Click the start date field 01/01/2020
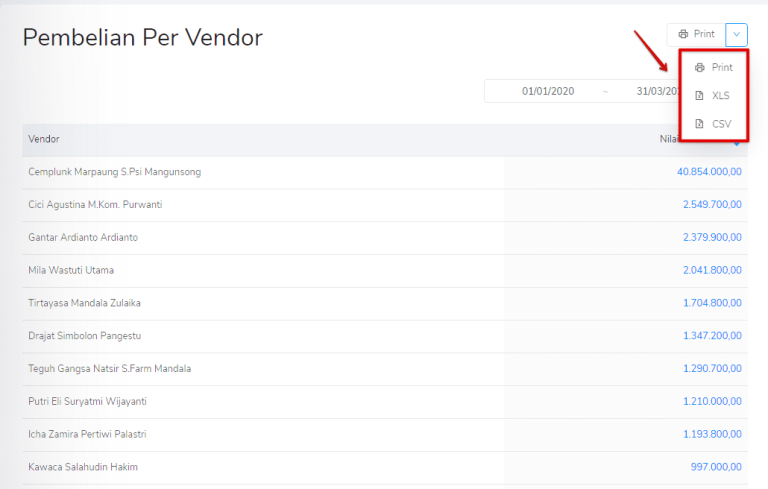 click(548, 91)
